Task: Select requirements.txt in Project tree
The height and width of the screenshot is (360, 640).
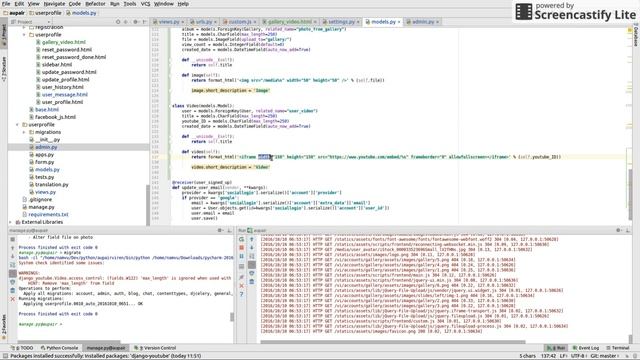Action: [x=48, y=215]
